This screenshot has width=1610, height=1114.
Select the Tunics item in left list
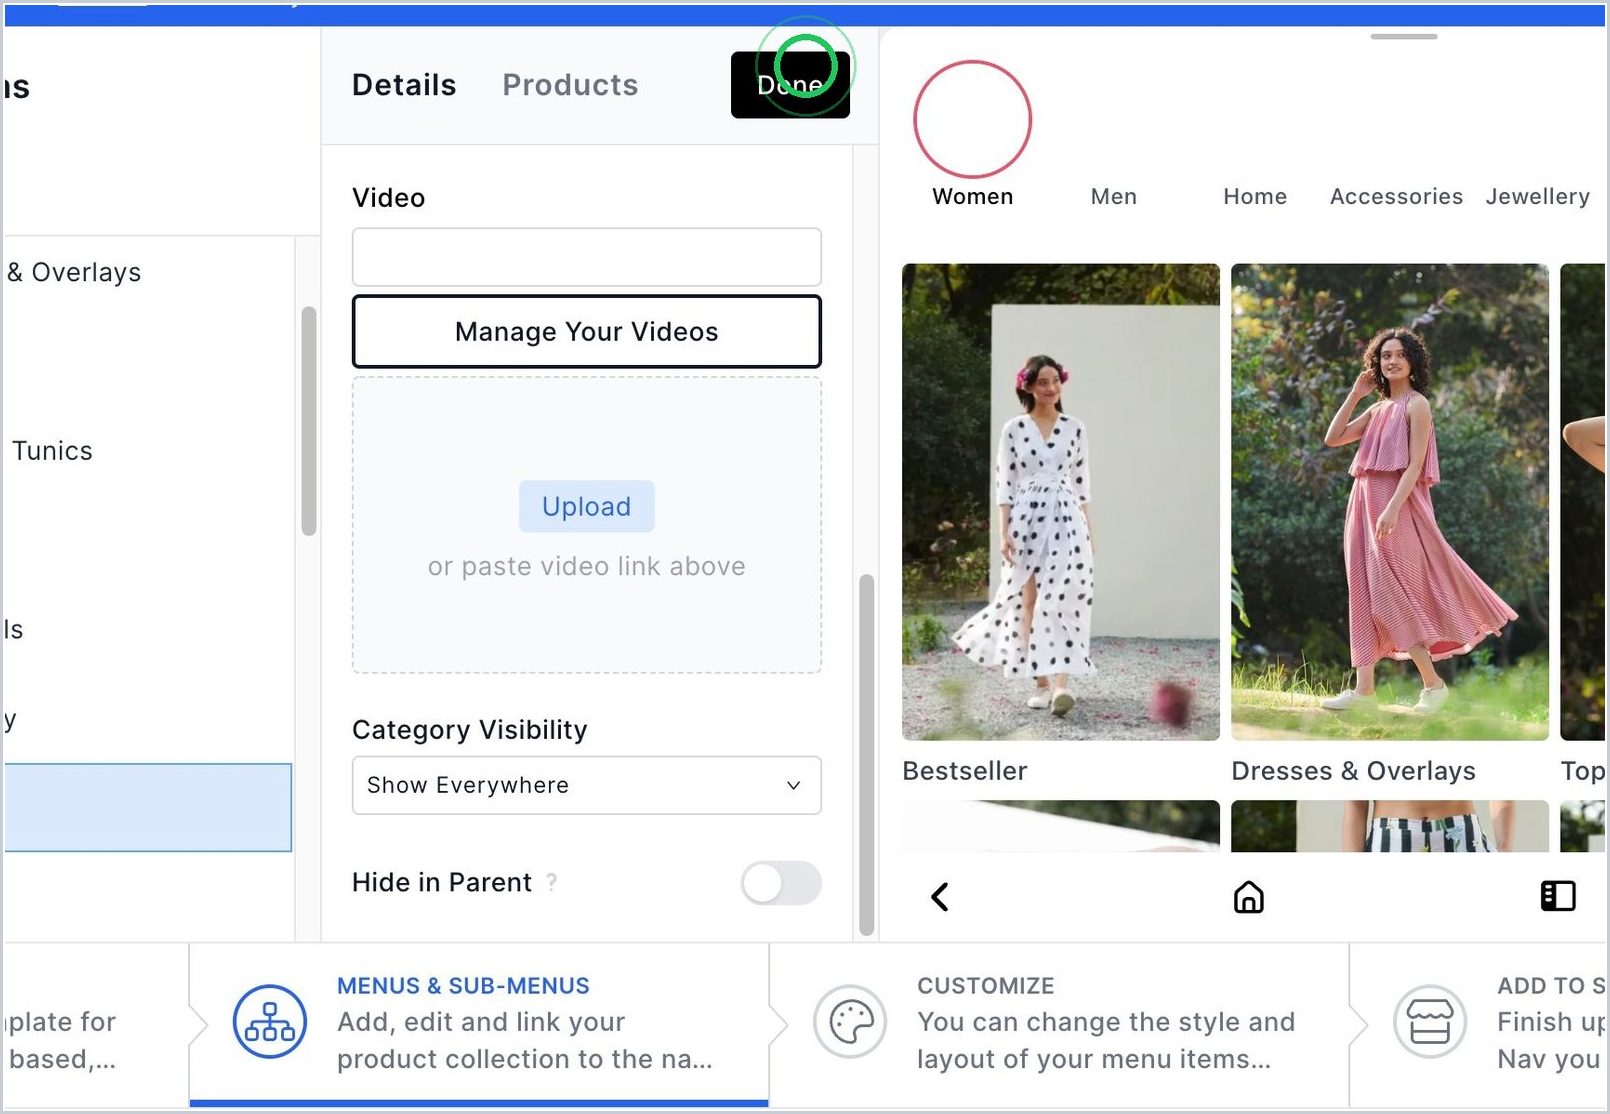click(x=52, y=451)
